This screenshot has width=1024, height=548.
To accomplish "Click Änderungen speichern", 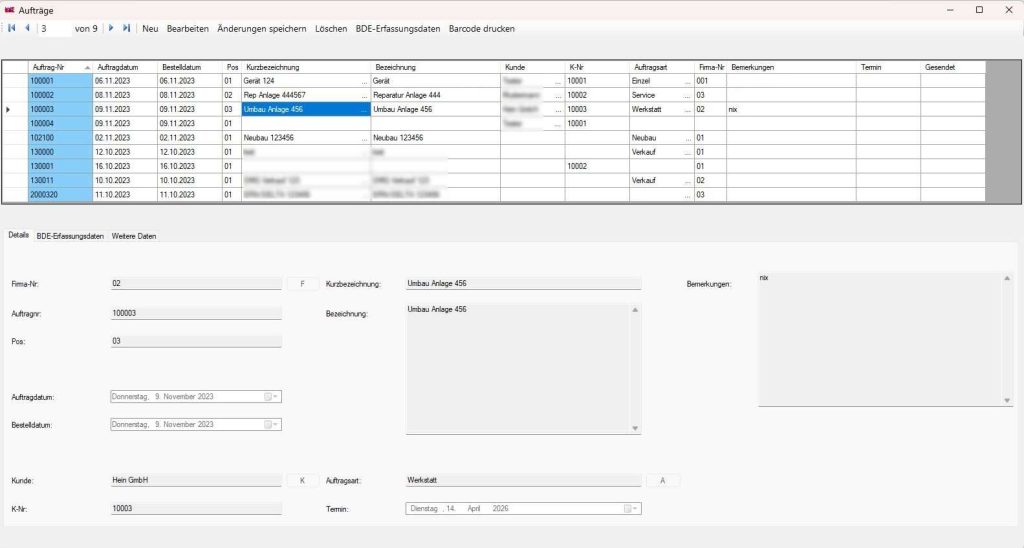I will click(x=261, y=29).
